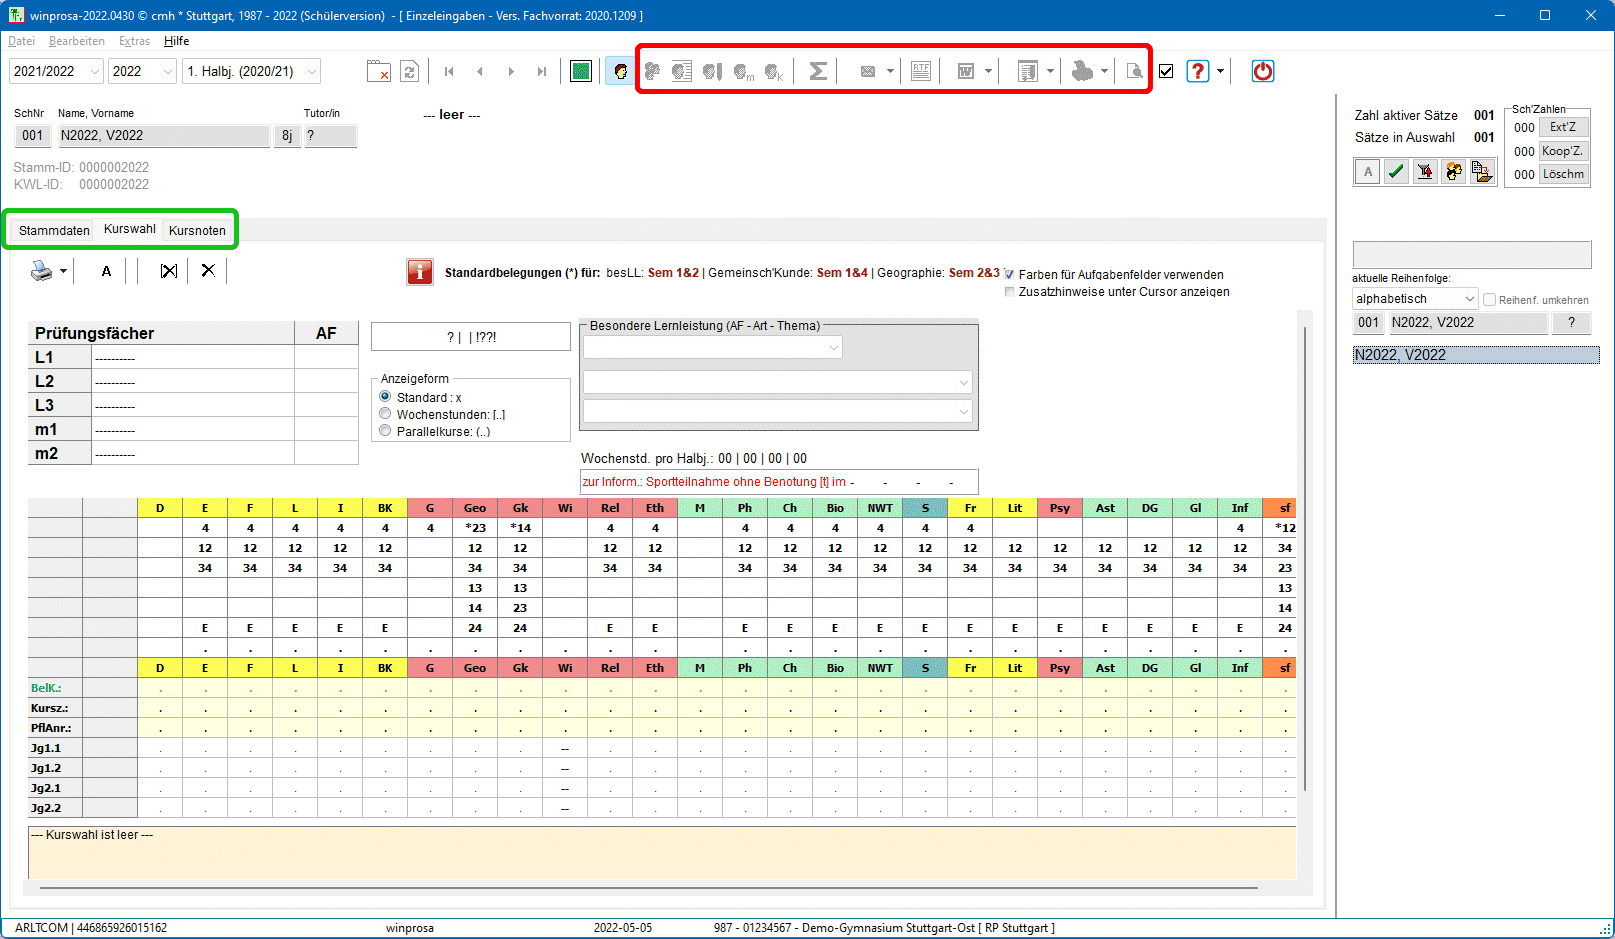
Task: Click the red info icon
Action: (420, 272)
